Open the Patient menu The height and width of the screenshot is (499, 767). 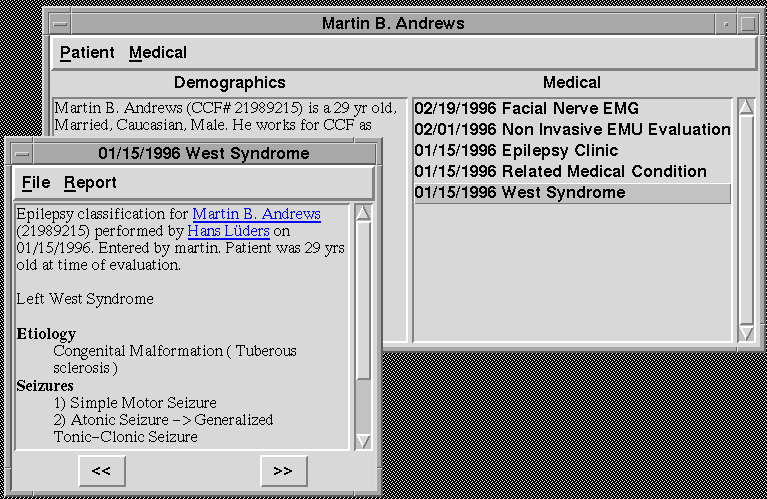click(87, 52)
